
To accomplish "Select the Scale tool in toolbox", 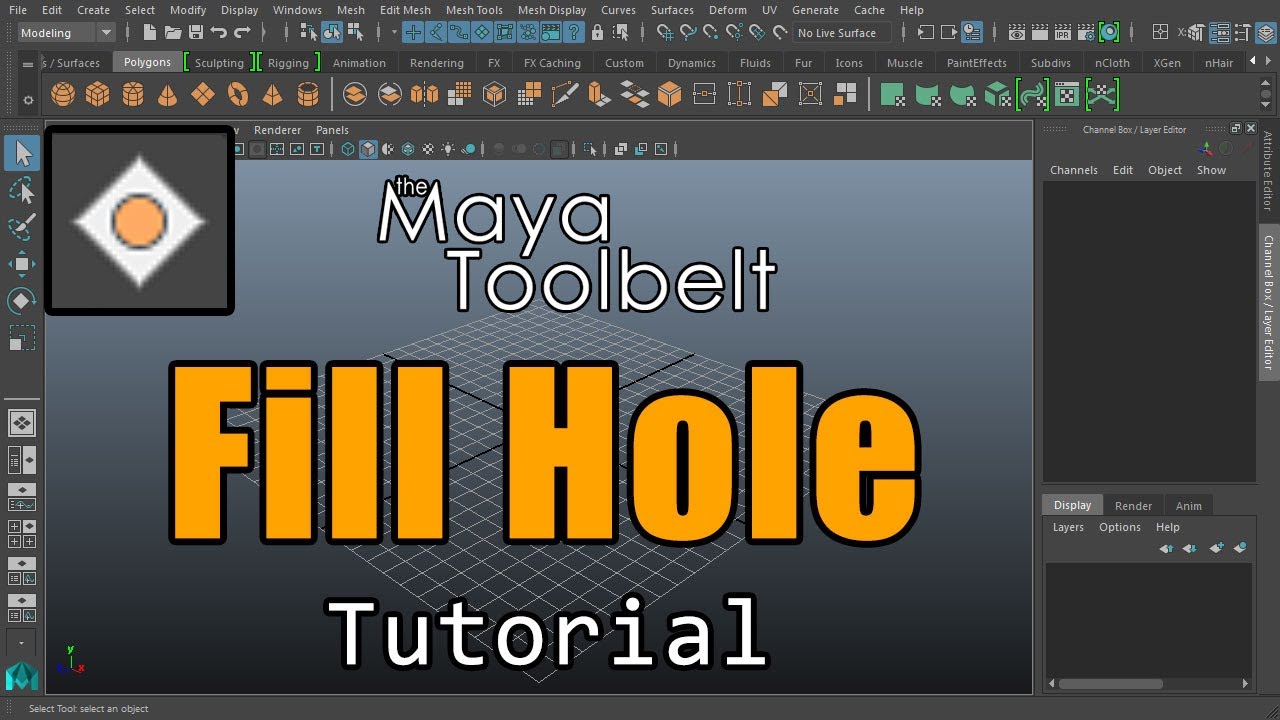I will (22, 338).
